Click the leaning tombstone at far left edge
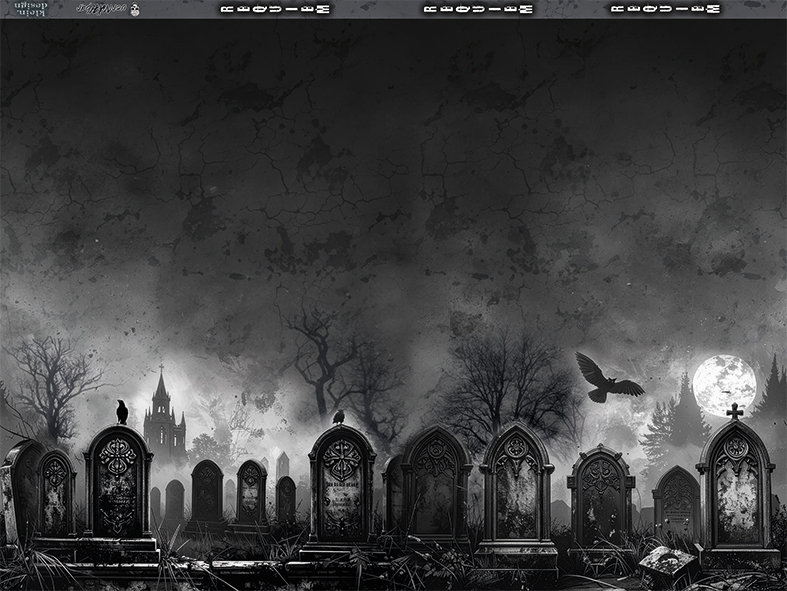 [18, 490]
